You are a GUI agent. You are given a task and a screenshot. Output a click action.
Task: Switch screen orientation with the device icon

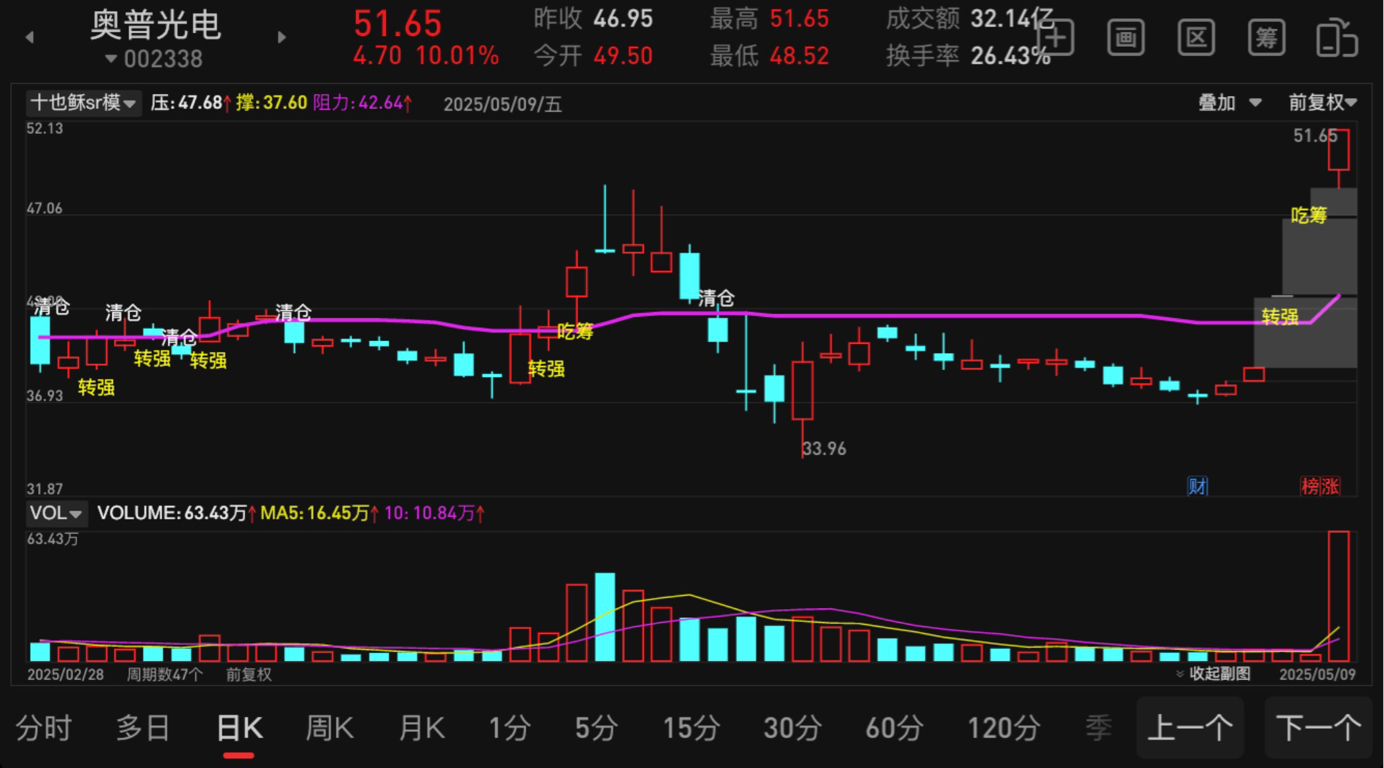[1337, 38]
